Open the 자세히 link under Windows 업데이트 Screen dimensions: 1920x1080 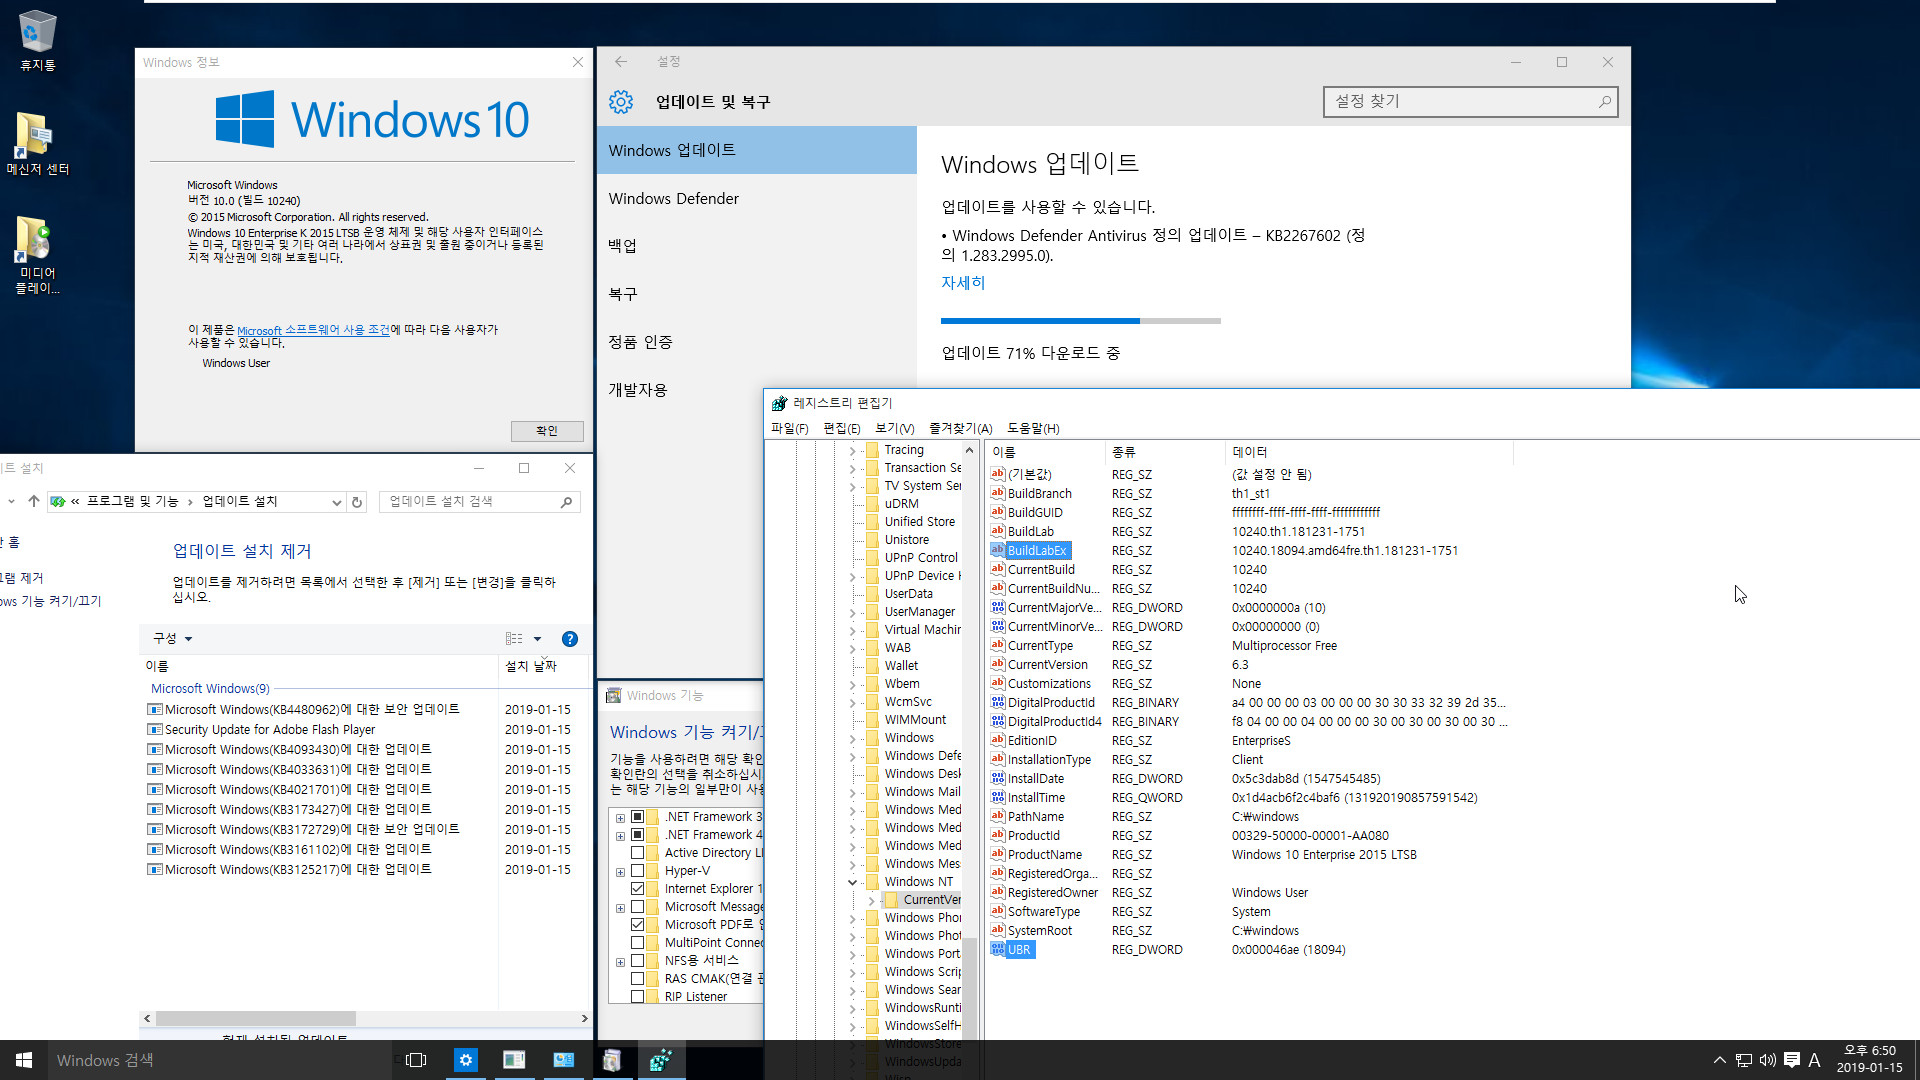(963, 283)
